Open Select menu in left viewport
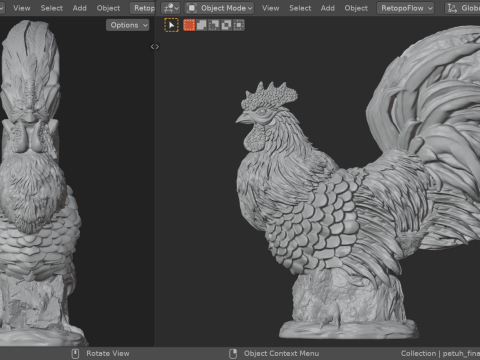 coord(52,8)
